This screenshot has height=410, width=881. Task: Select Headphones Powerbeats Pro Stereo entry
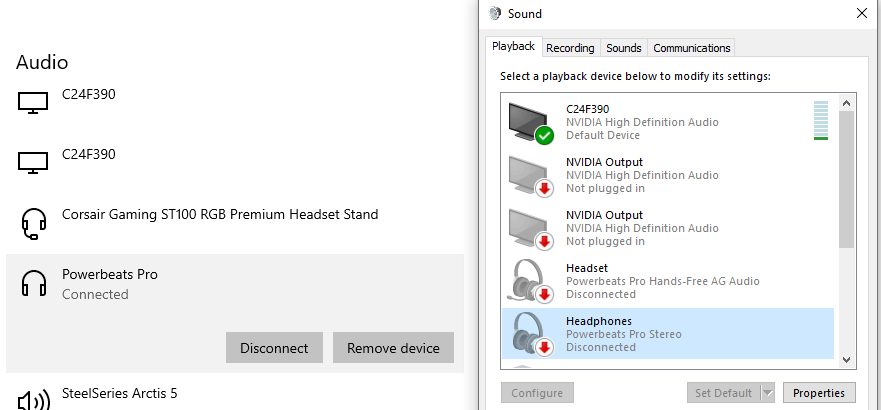point(667,334)
